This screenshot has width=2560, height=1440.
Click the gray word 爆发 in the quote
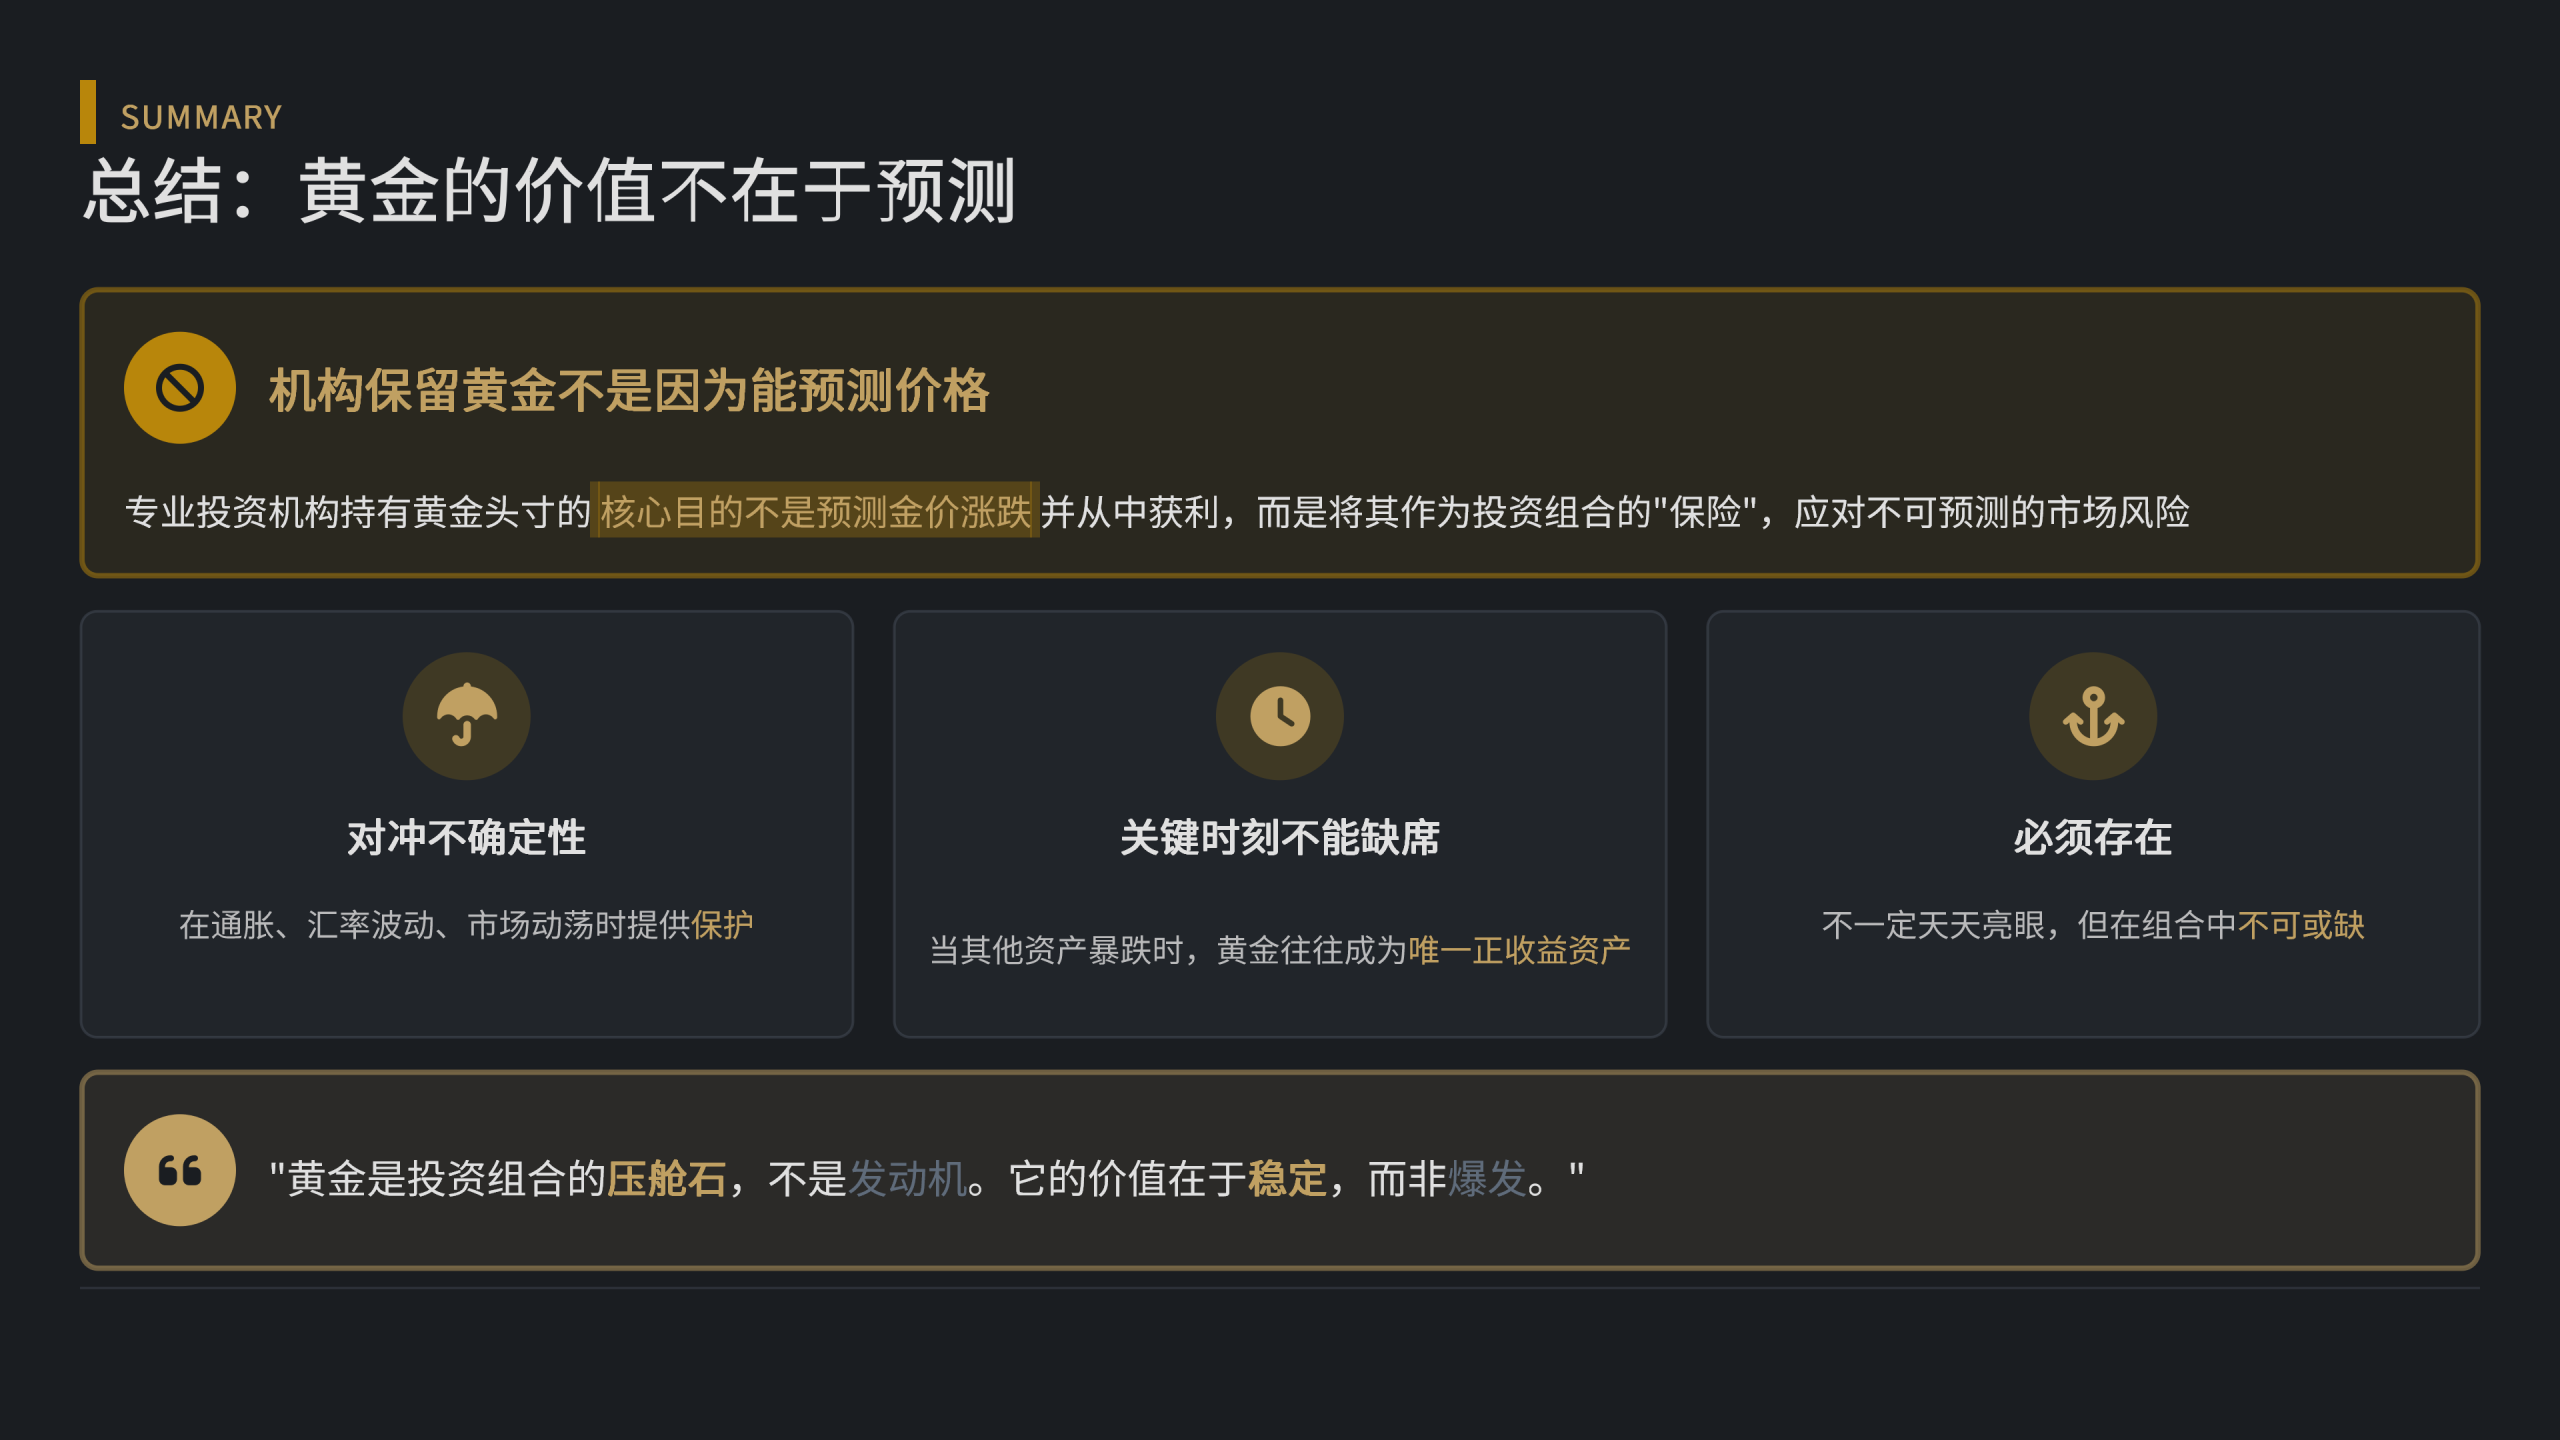click(1487, 1179)
